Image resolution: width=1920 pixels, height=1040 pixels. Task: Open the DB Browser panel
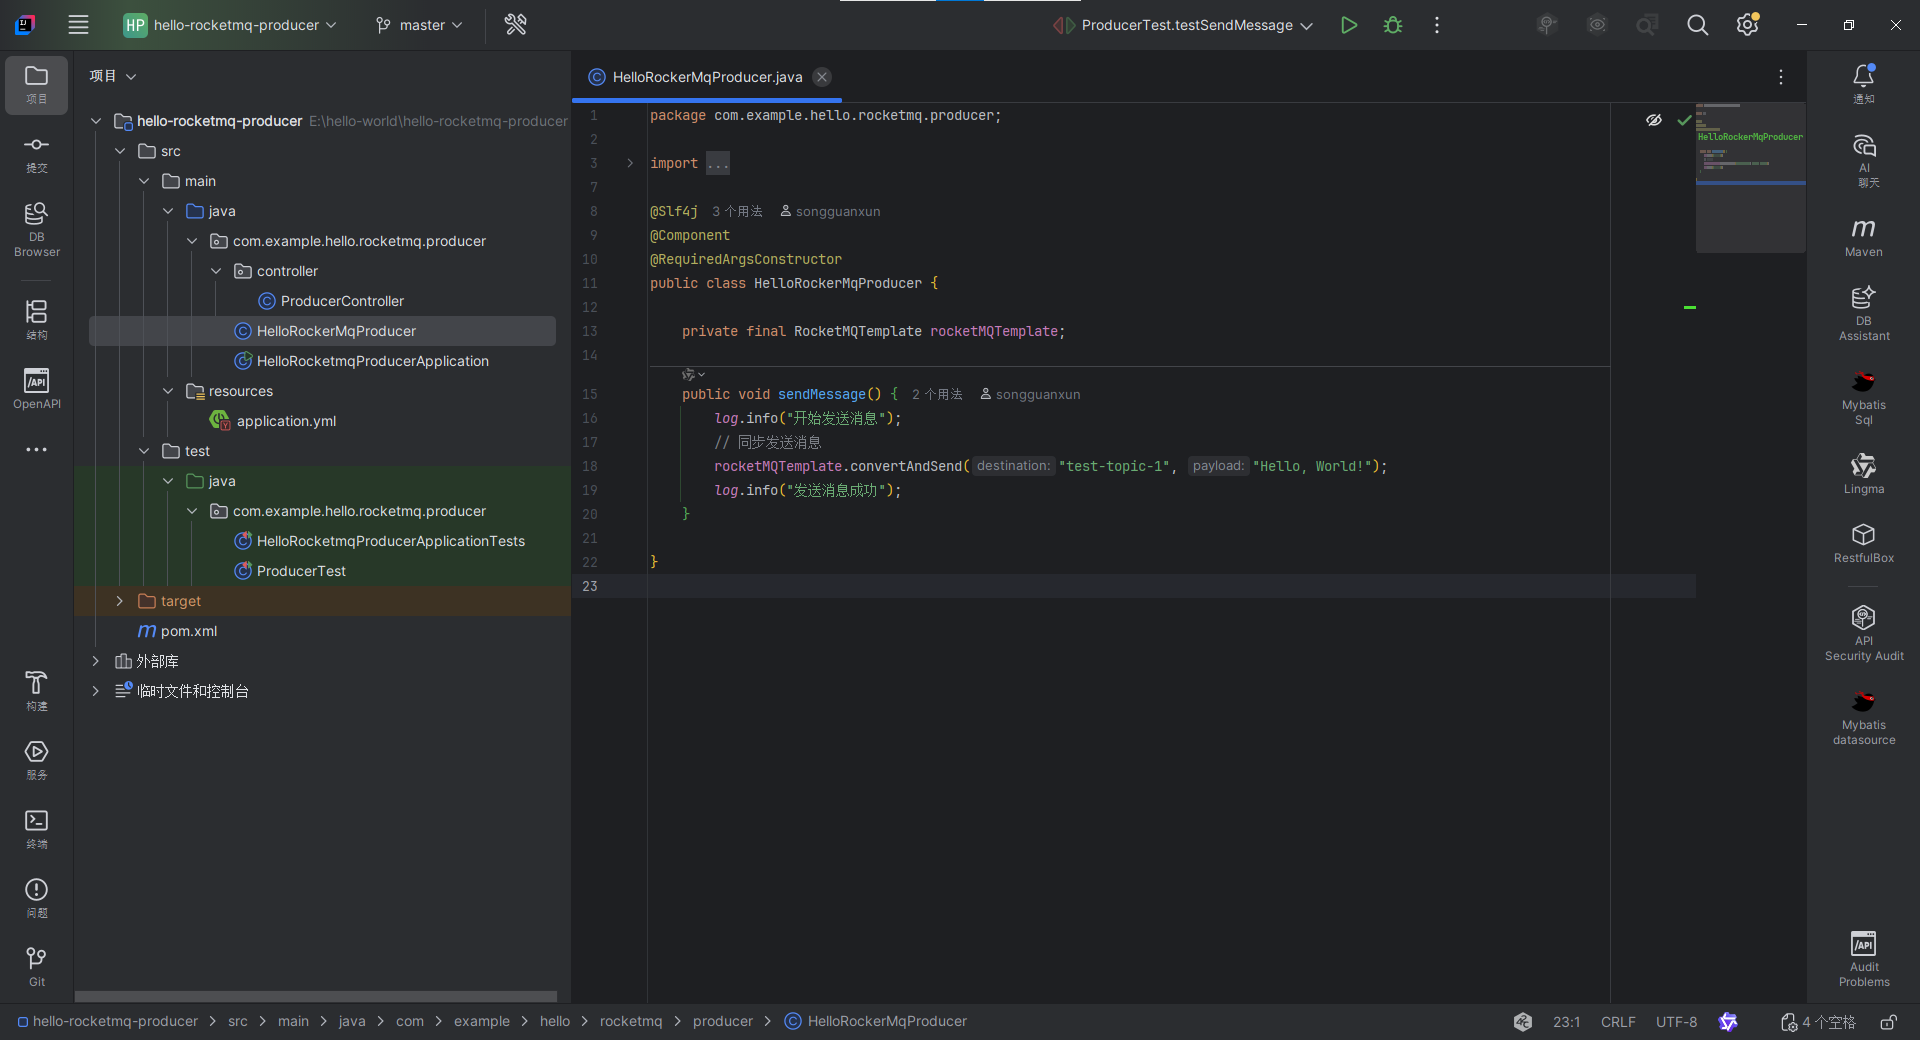(36, 228)
